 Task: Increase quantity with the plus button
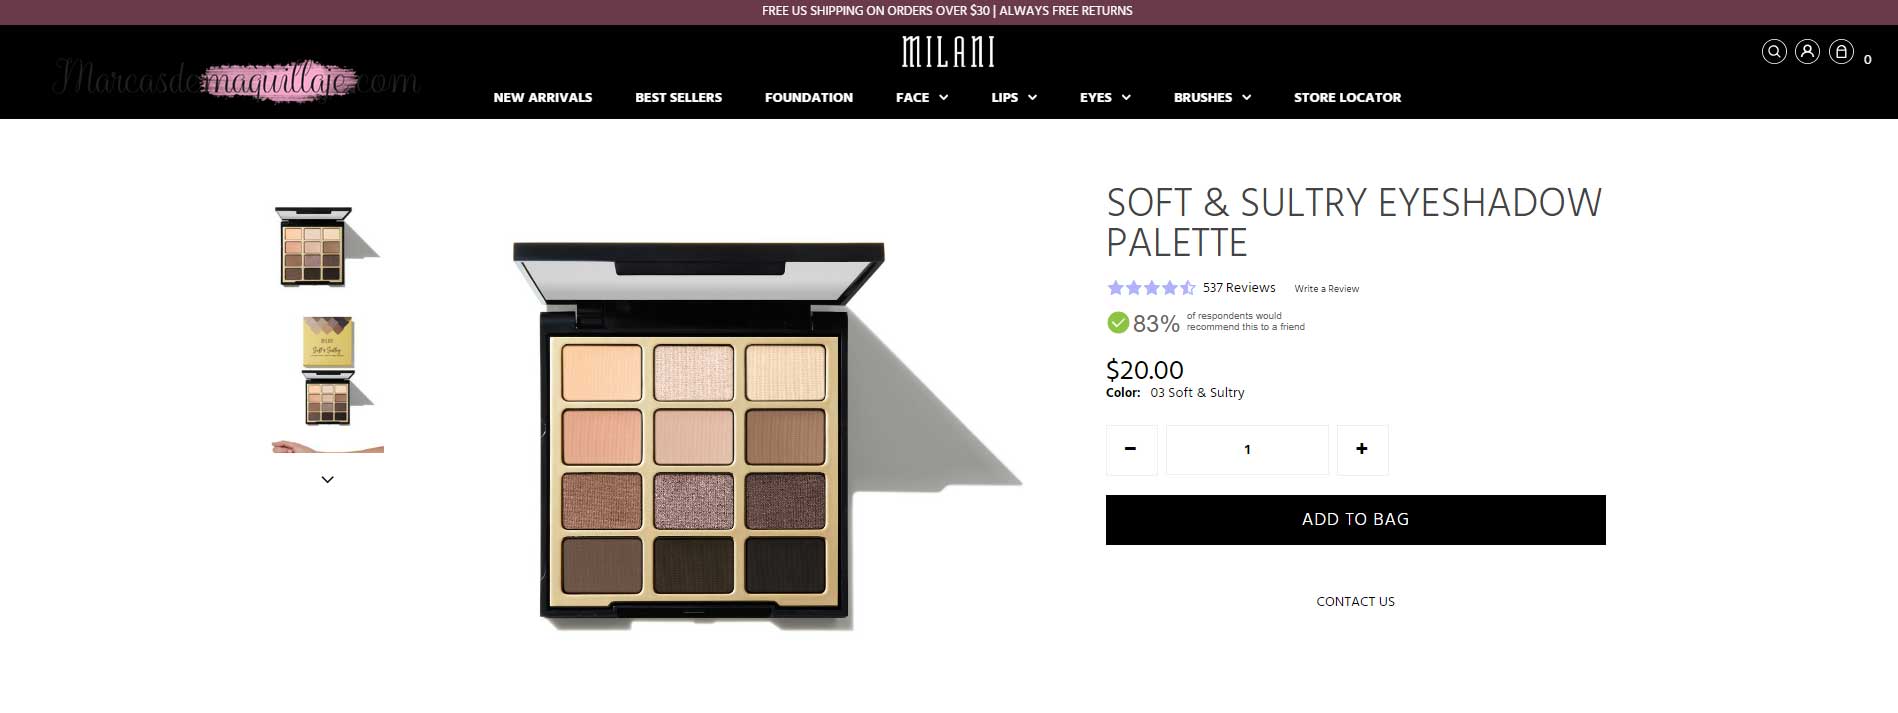(x=1362, y=449)
